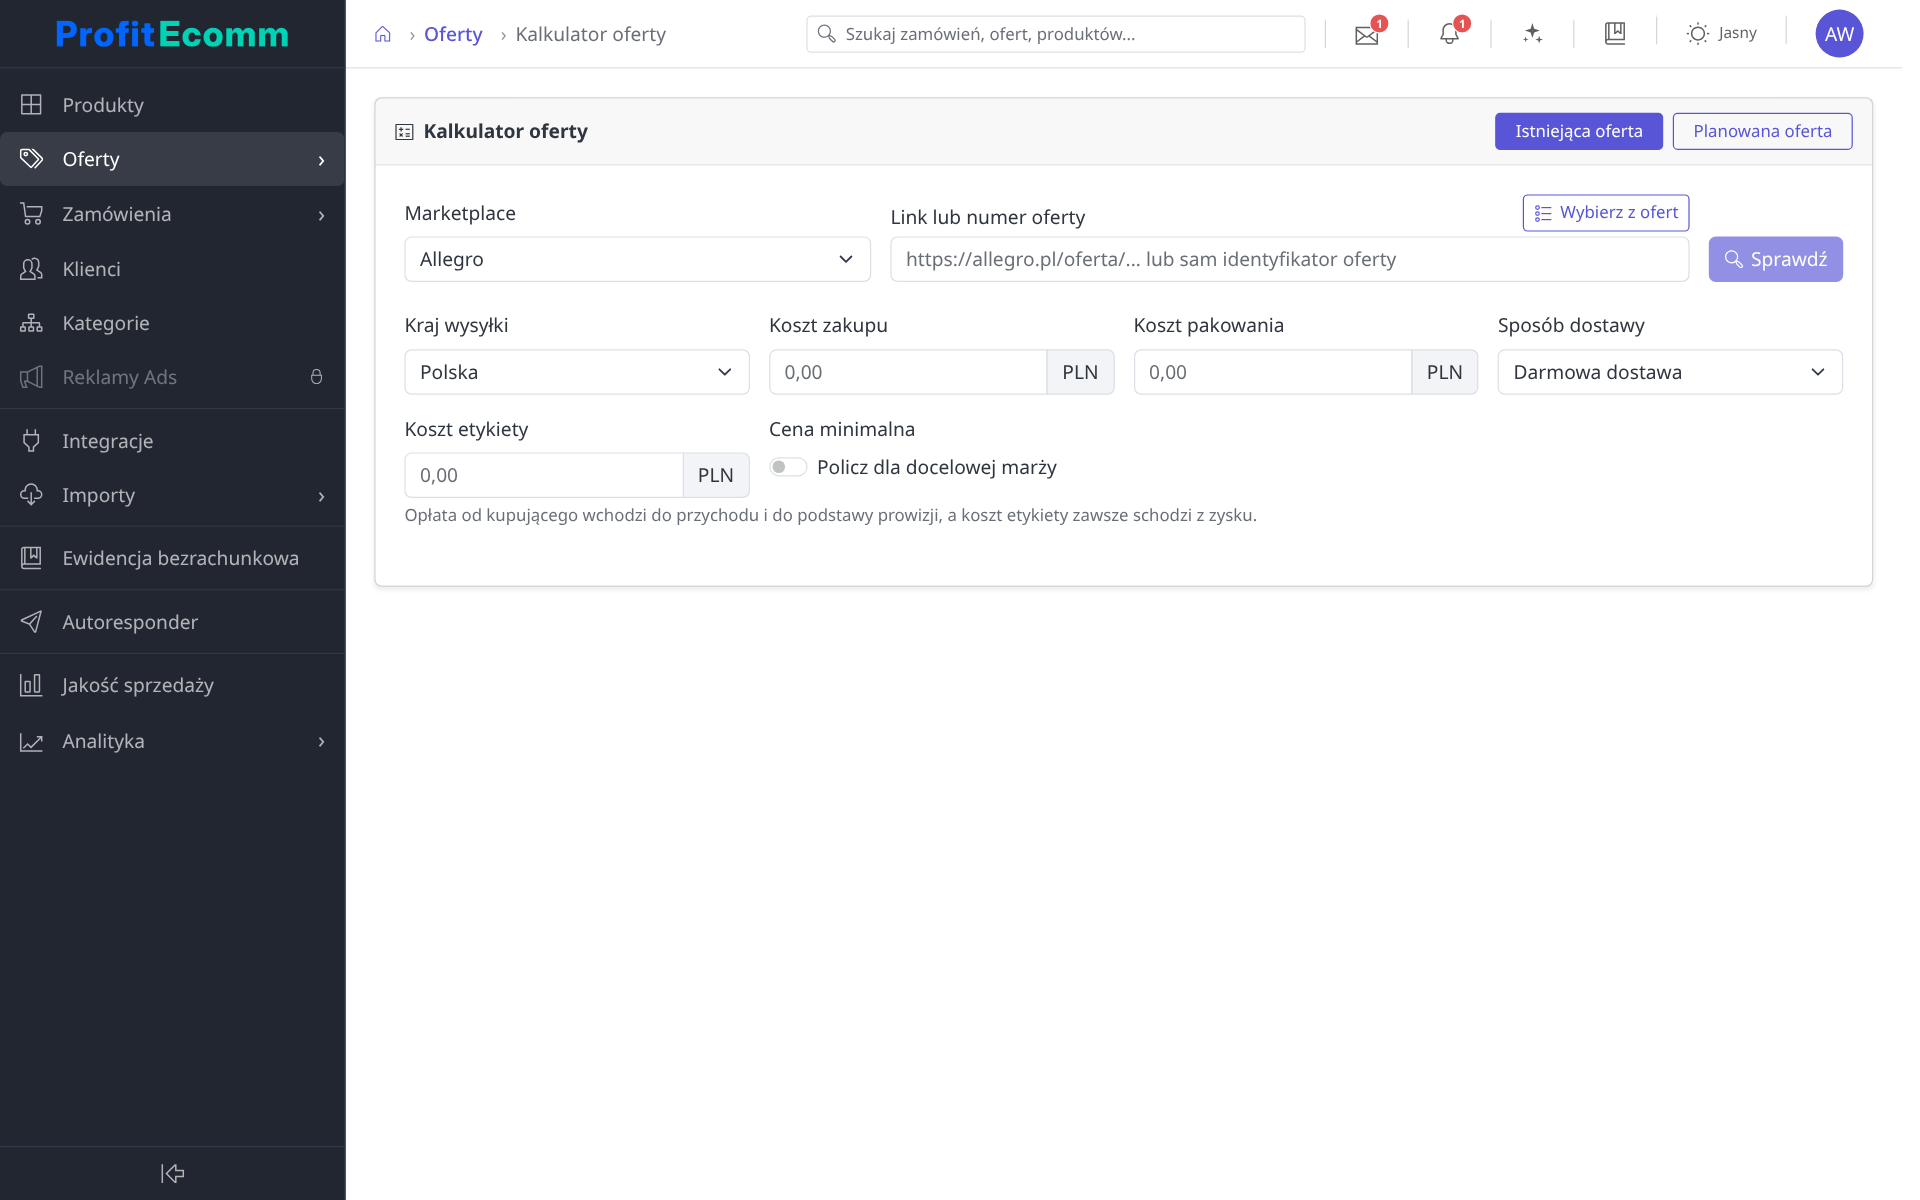This screenshot has height=1200, width=1920.
Task: Open the Kraj wysyłki Polska dropdown
Action: tap(577, 372)
